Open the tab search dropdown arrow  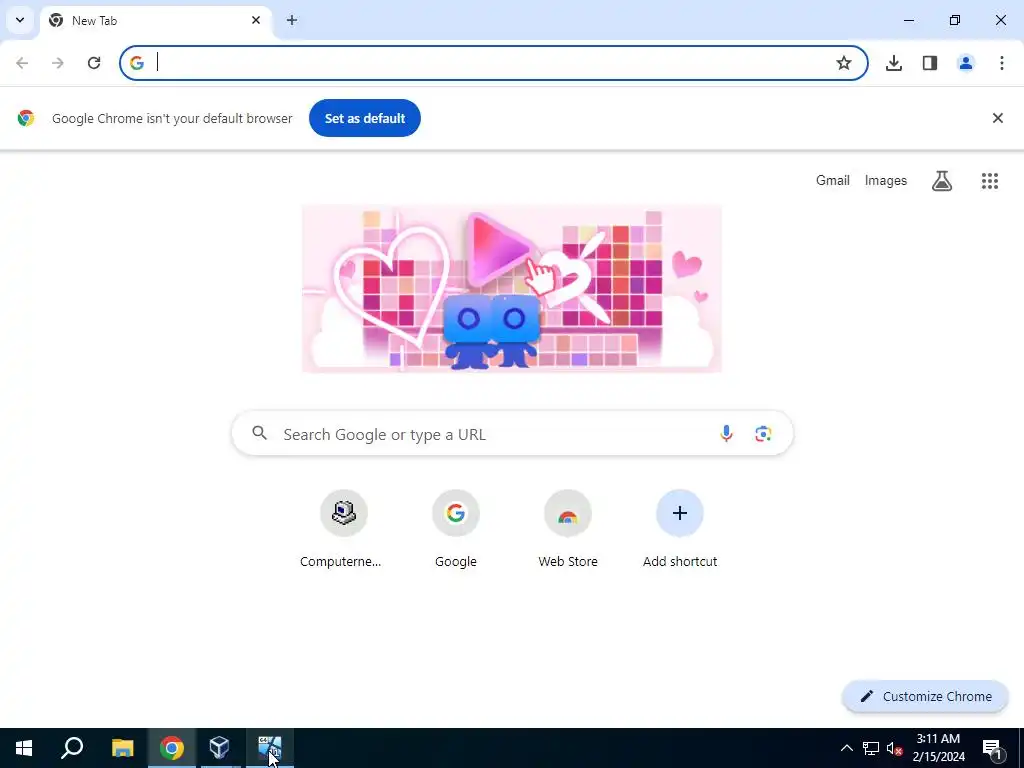point(20,20)
